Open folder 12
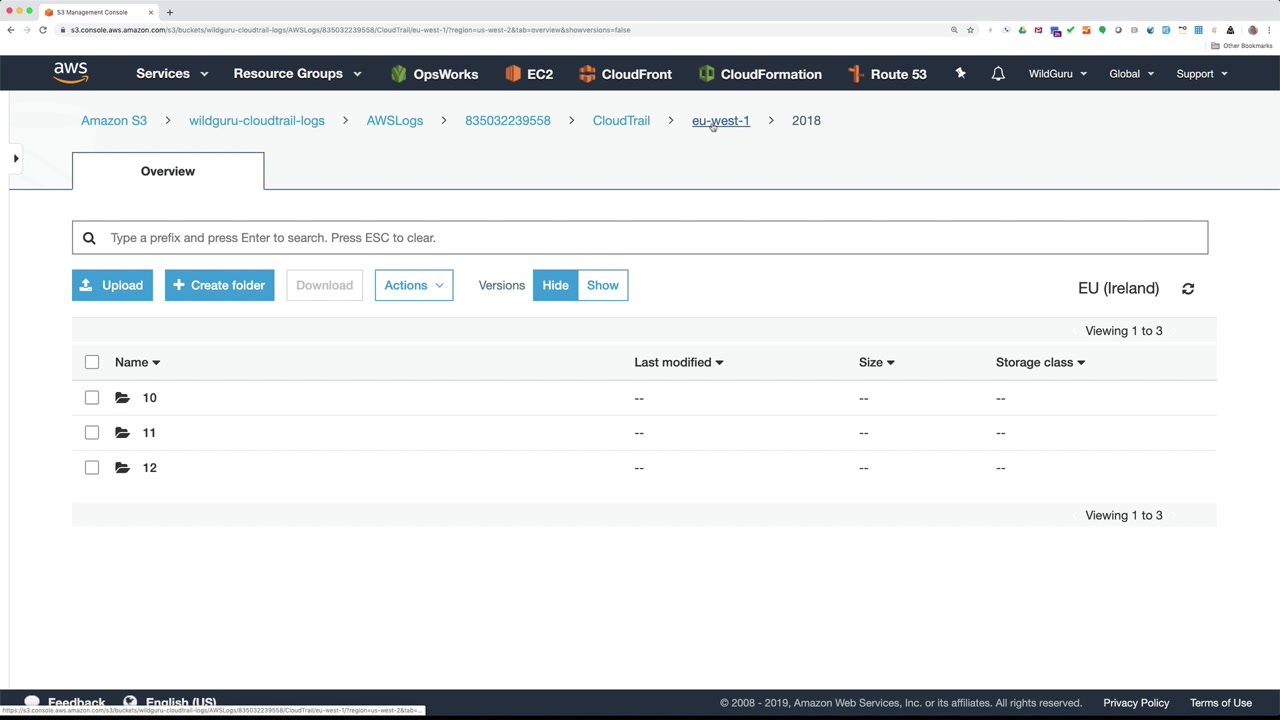This screenshot has height=720, width=1280. pyautogui.click(x=150, y=468)
